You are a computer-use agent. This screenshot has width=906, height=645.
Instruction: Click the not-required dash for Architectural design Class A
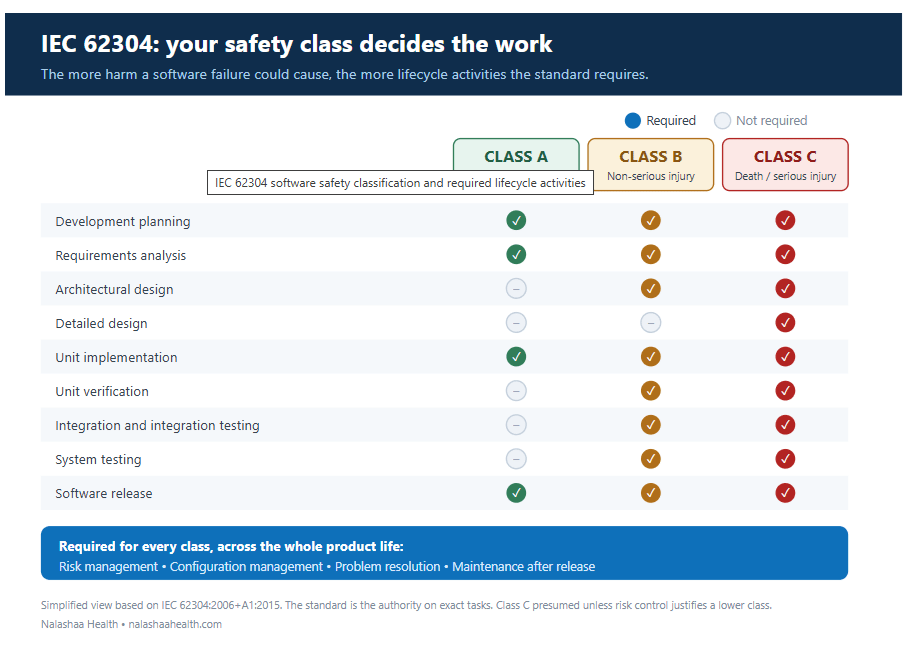coord(516,288)
